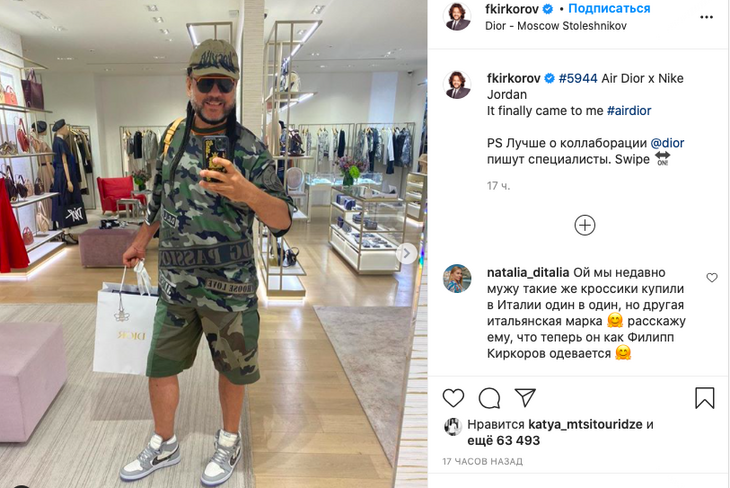Open the comment speech bubble icon

[489, 398]
